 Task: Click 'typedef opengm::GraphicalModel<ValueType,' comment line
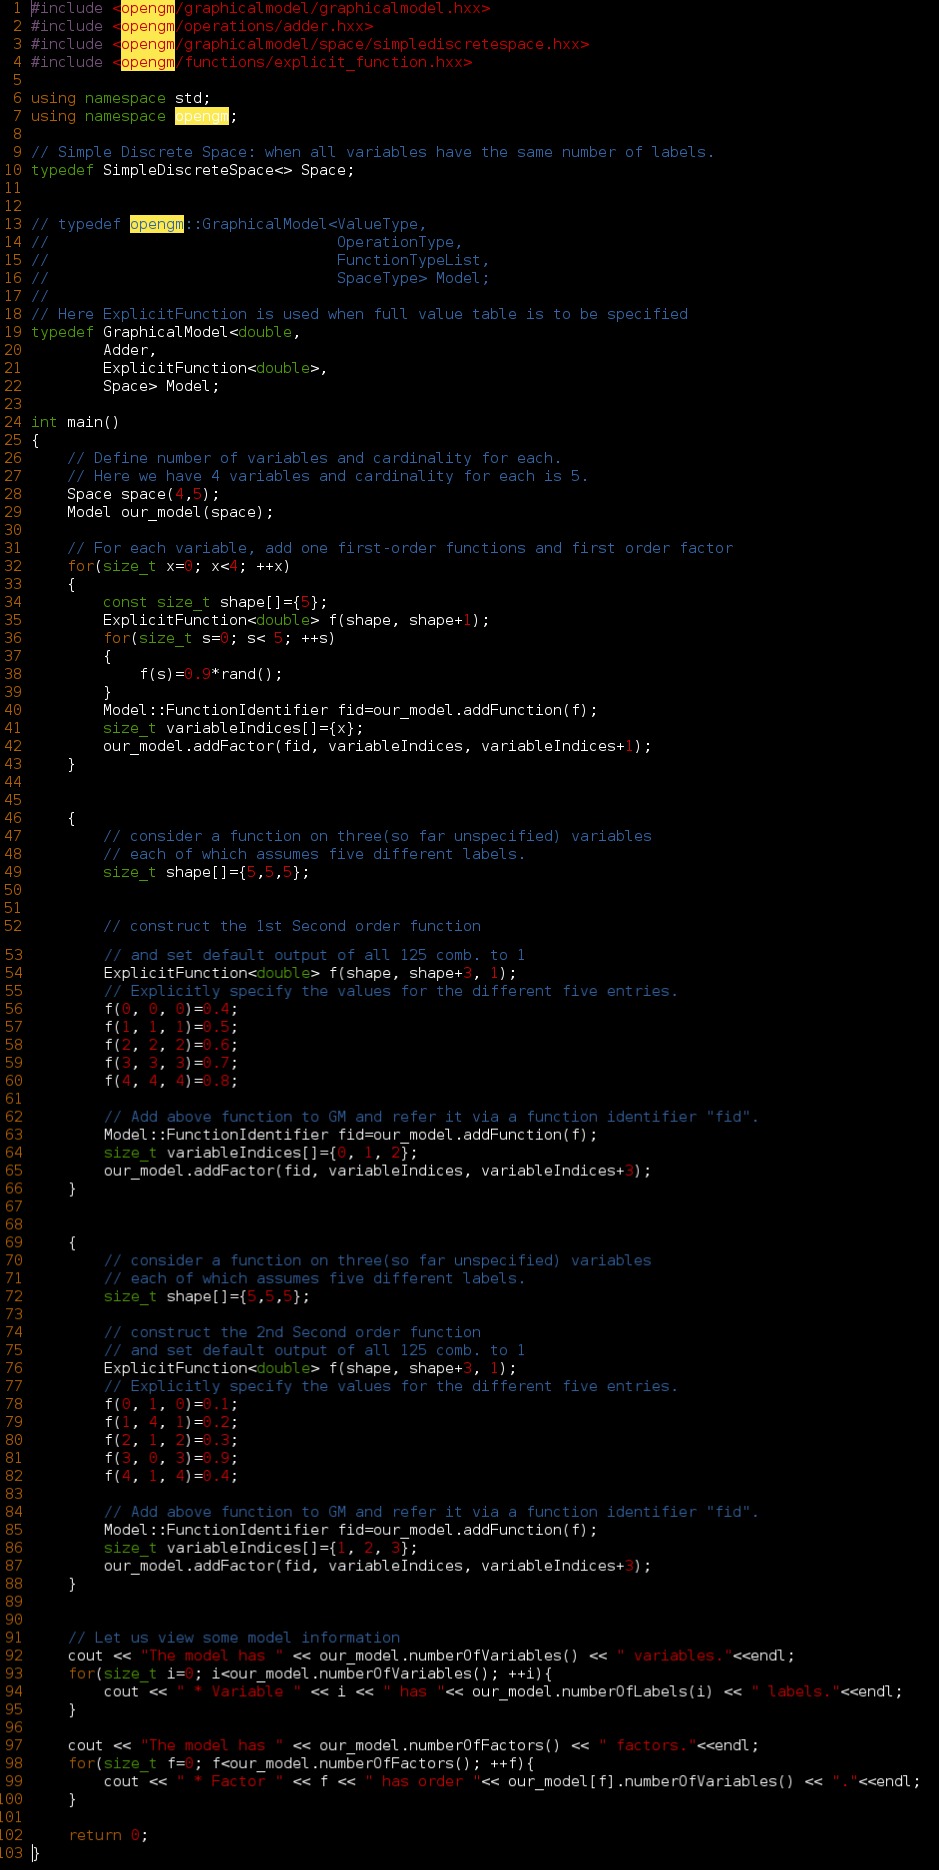(x=229, y=224)
